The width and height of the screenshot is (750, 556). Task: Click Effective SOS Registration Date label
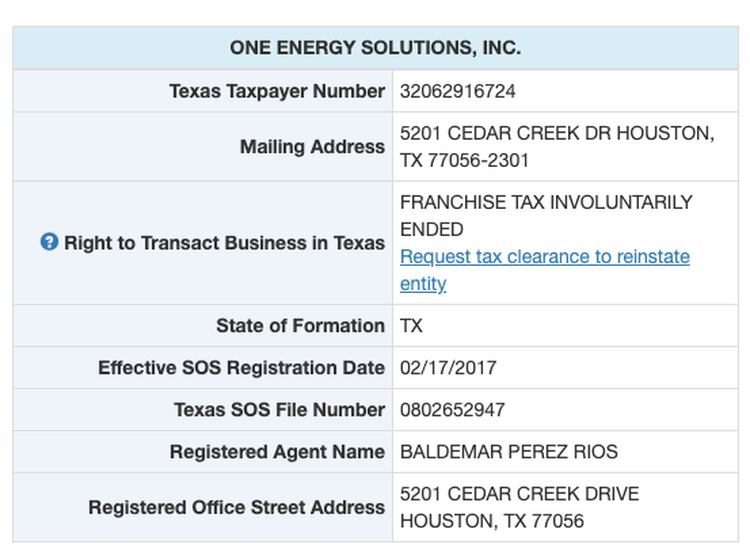[x=241, y=368]
